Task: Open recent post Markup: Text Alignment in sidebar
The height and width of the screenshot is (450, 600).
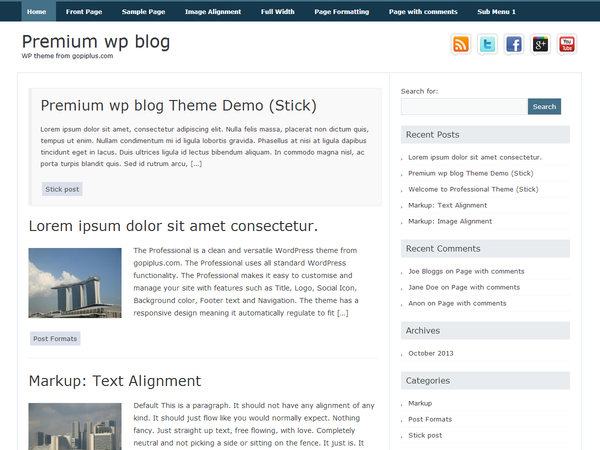Action: pyautogui.click(x=448, y=205)
